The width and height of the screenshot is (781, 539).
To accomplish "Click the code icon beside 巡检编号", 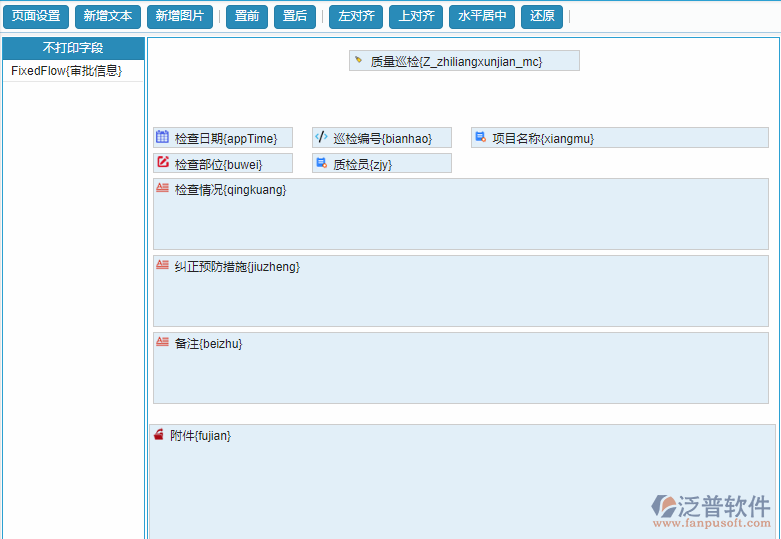I will tap(321, 136).
